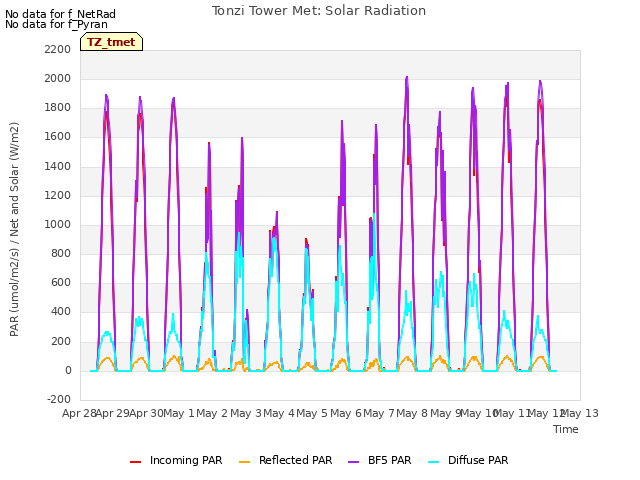Click the 400 y-axis tick label
Viewport: 640px width, 480px height.
click(x=61, y=312)
